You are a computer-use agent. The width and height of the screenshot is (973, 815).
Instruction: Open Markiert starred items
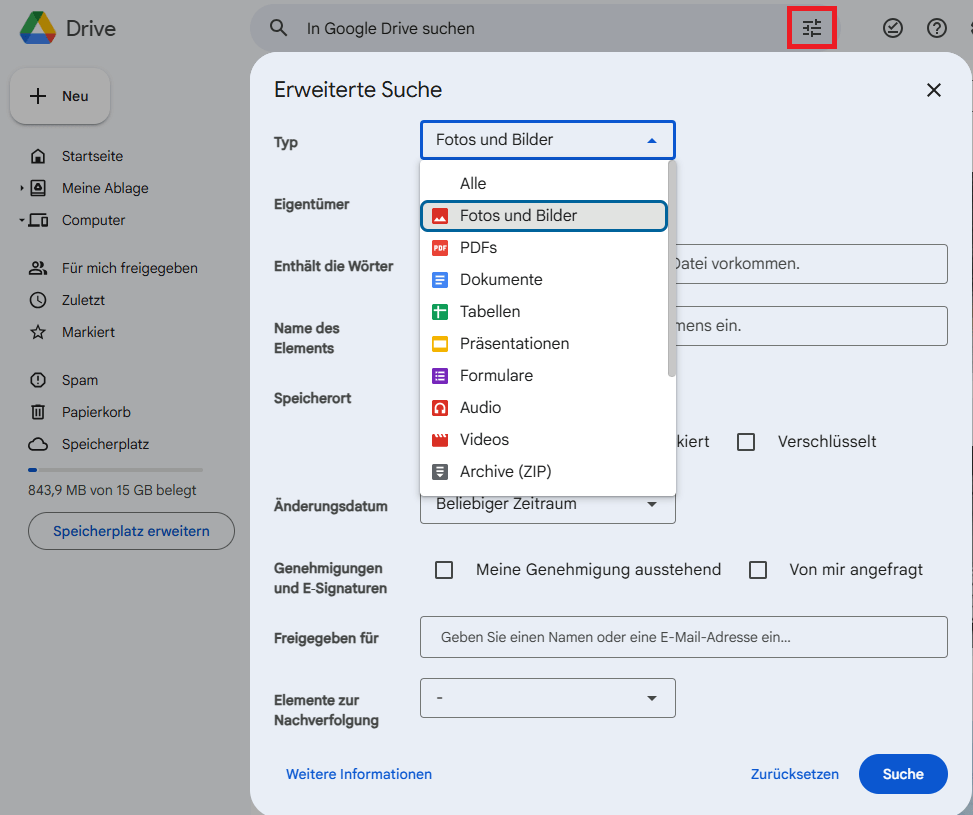88,332
